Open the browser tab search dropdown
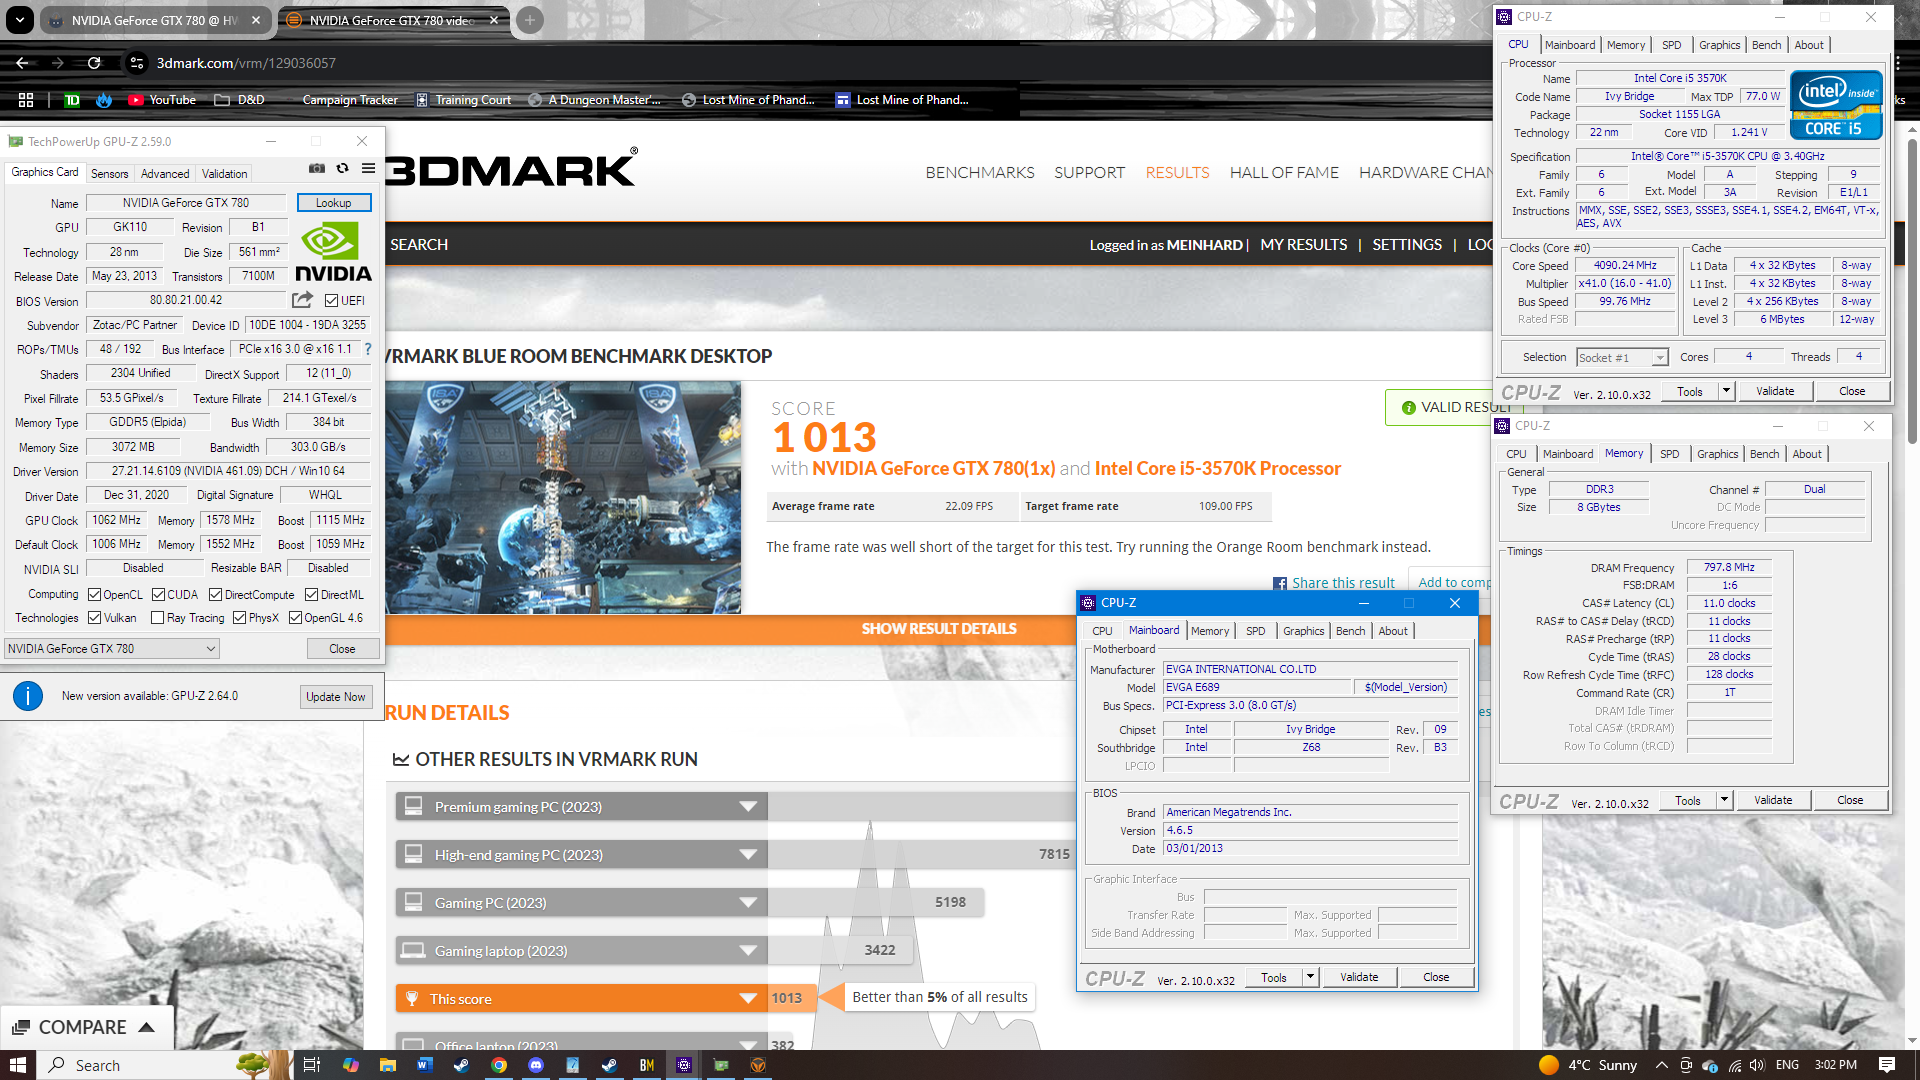 coord(20,20)
